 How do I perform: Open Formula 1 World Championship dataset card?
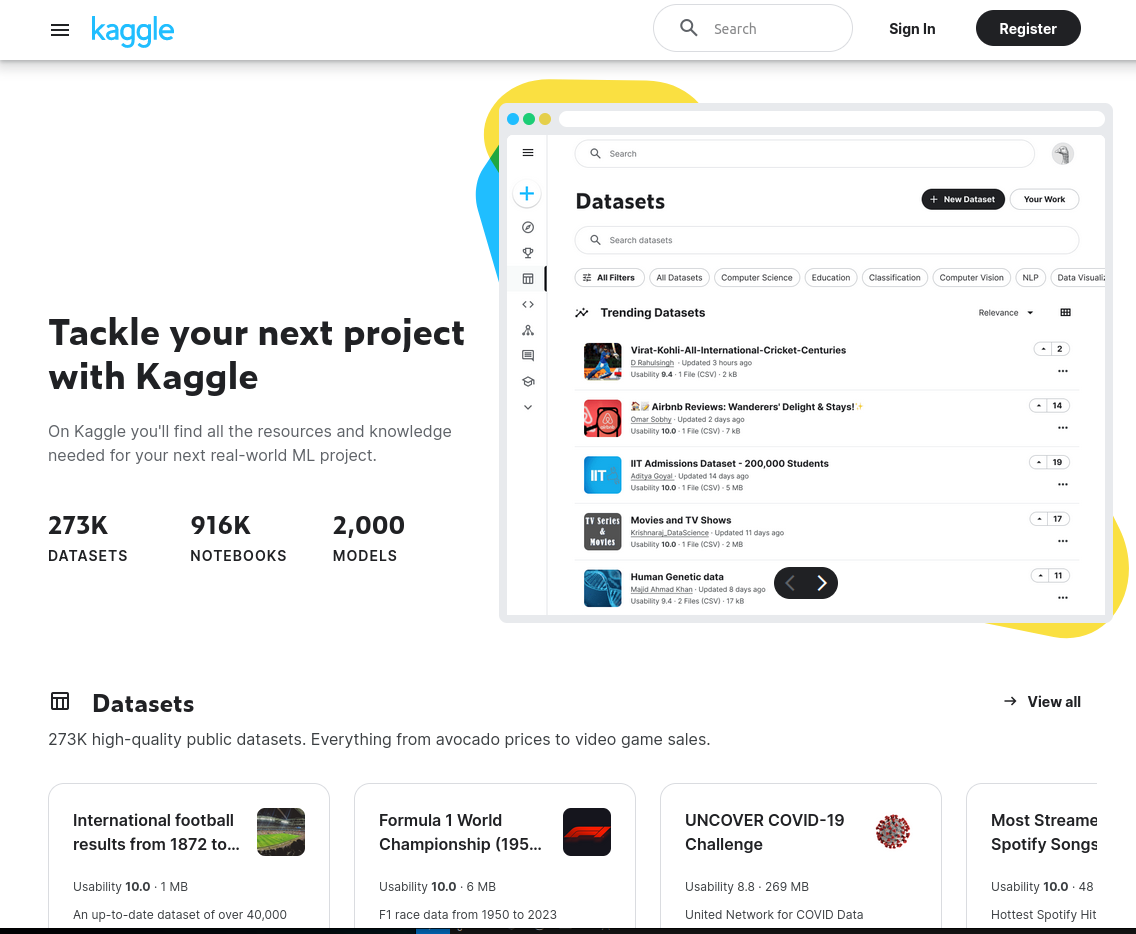(495, 855)
